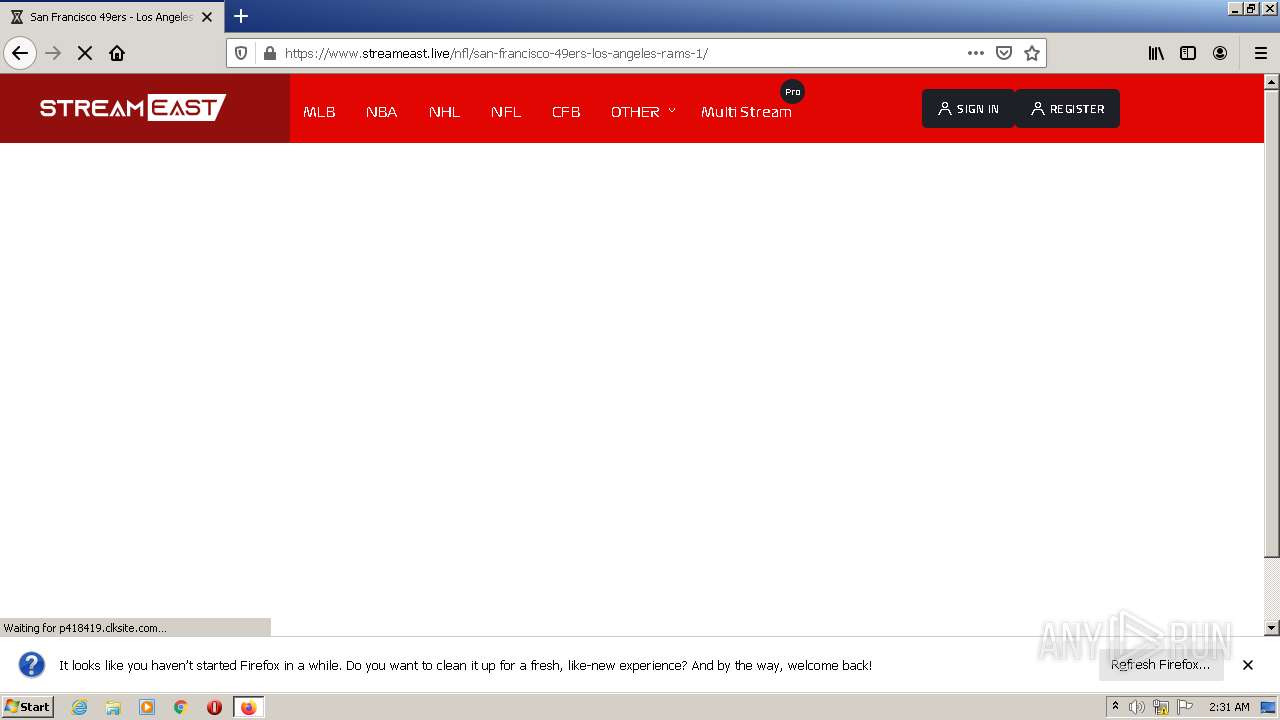Open the Action Center flag icon
The width and height of the screenshot is (1280, 720).
(x=1185, y=707)
